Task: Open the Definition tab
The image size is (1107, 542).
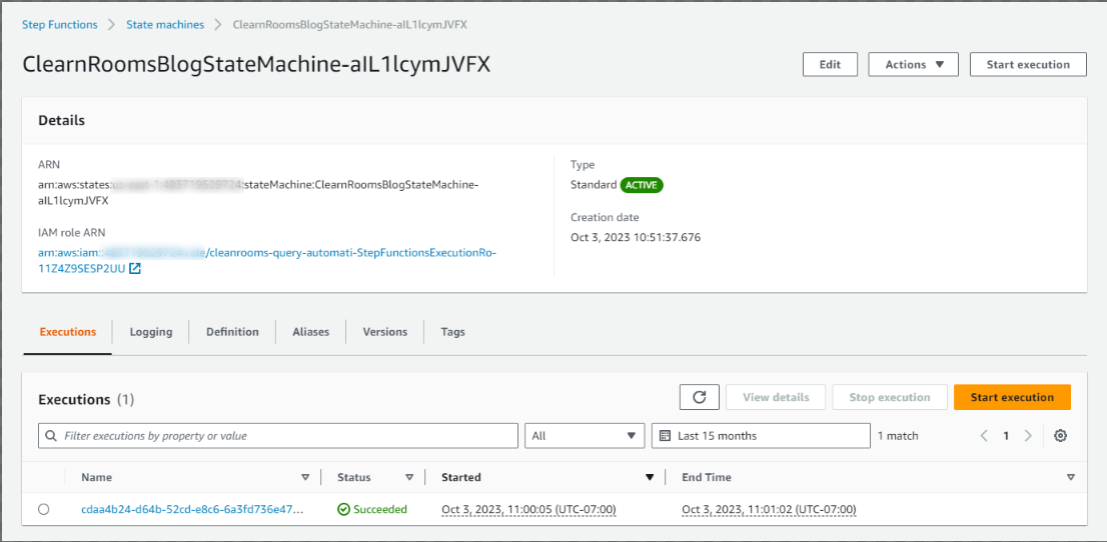Action: tap(232, 332)
